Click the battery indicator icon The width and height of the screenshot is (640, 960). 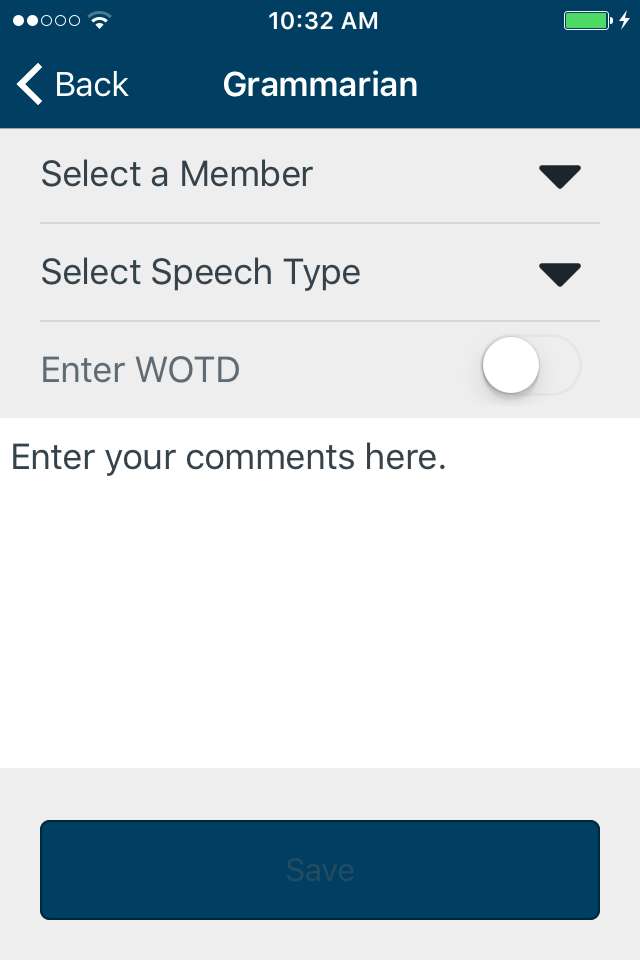click(x=588, y=20)
